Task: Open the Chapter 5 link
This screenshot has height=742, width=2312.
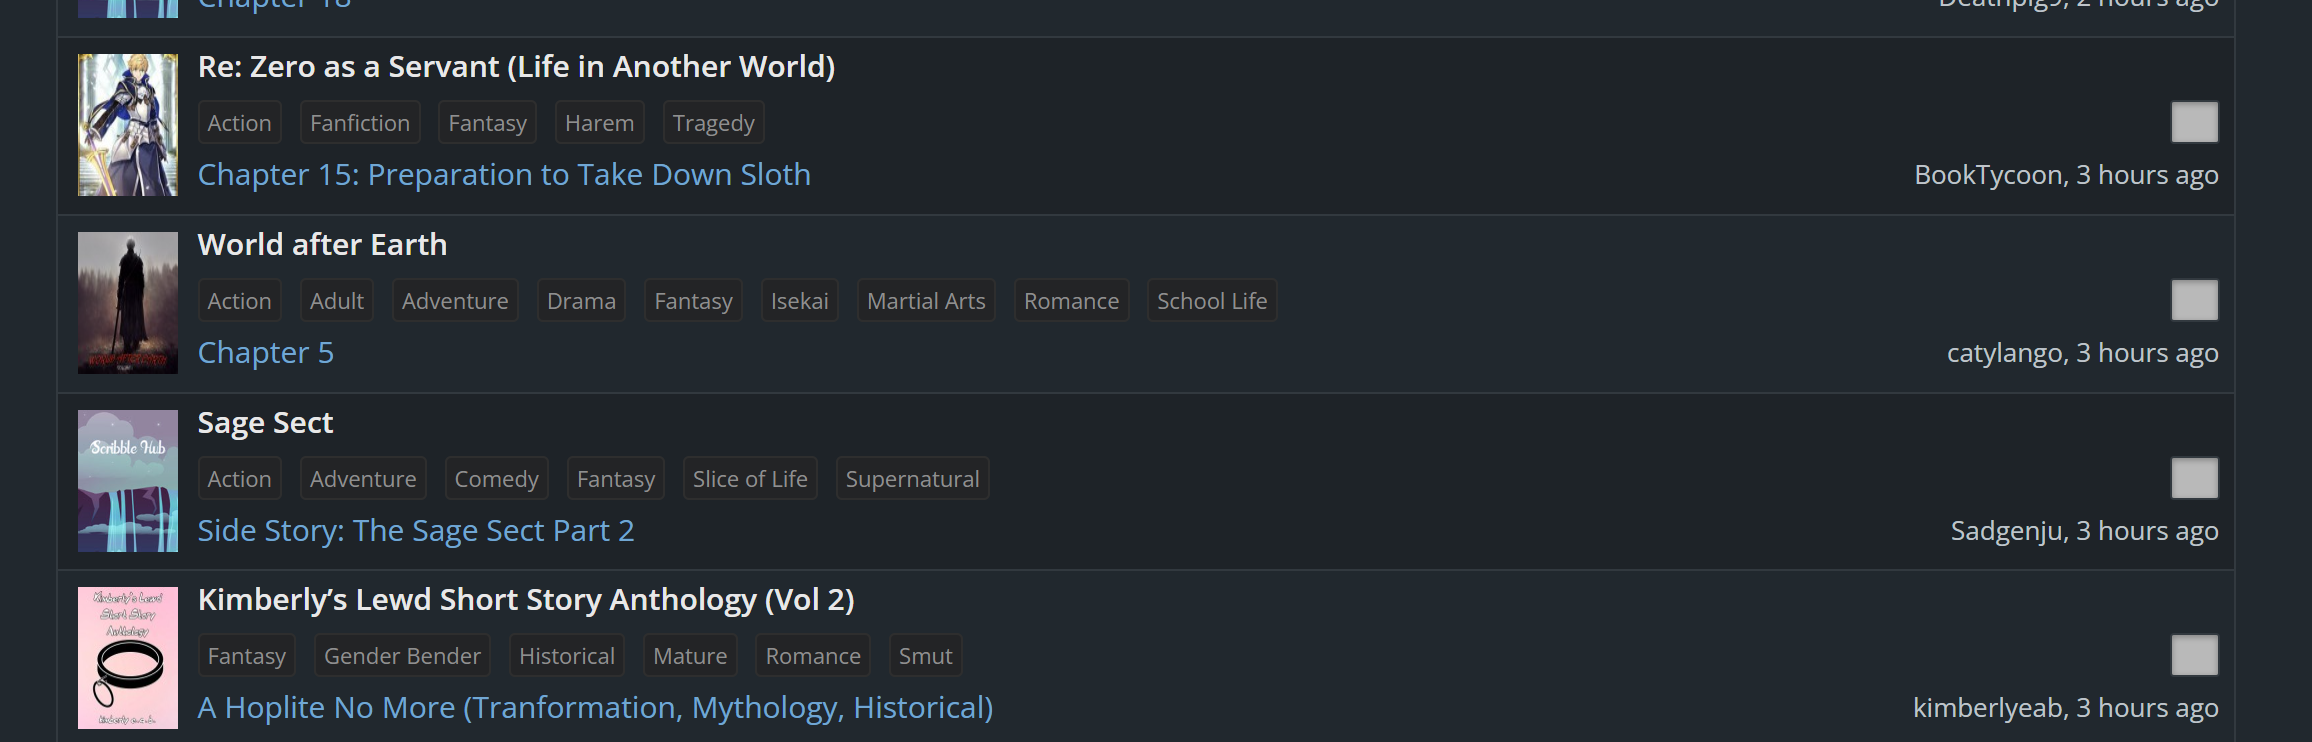Action: point(266,353)
